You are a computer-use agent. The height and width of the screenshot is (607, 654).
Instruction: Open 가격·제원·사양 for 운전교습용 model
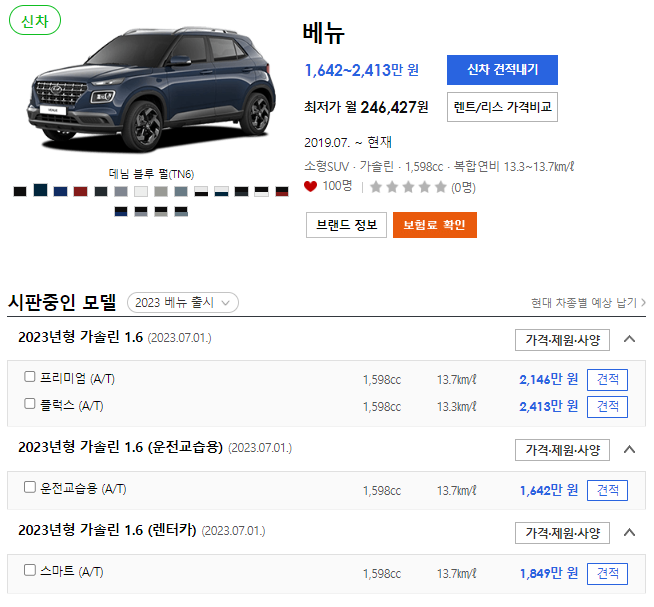point(562,450)
